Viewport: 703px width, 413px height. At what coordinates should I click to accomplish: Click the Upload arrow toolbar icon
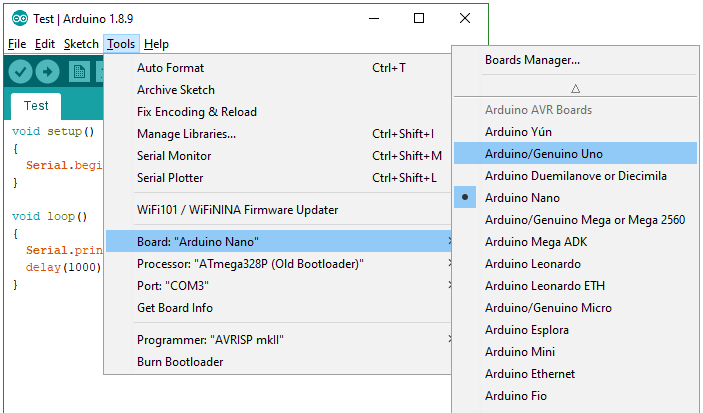click(48, 72)
